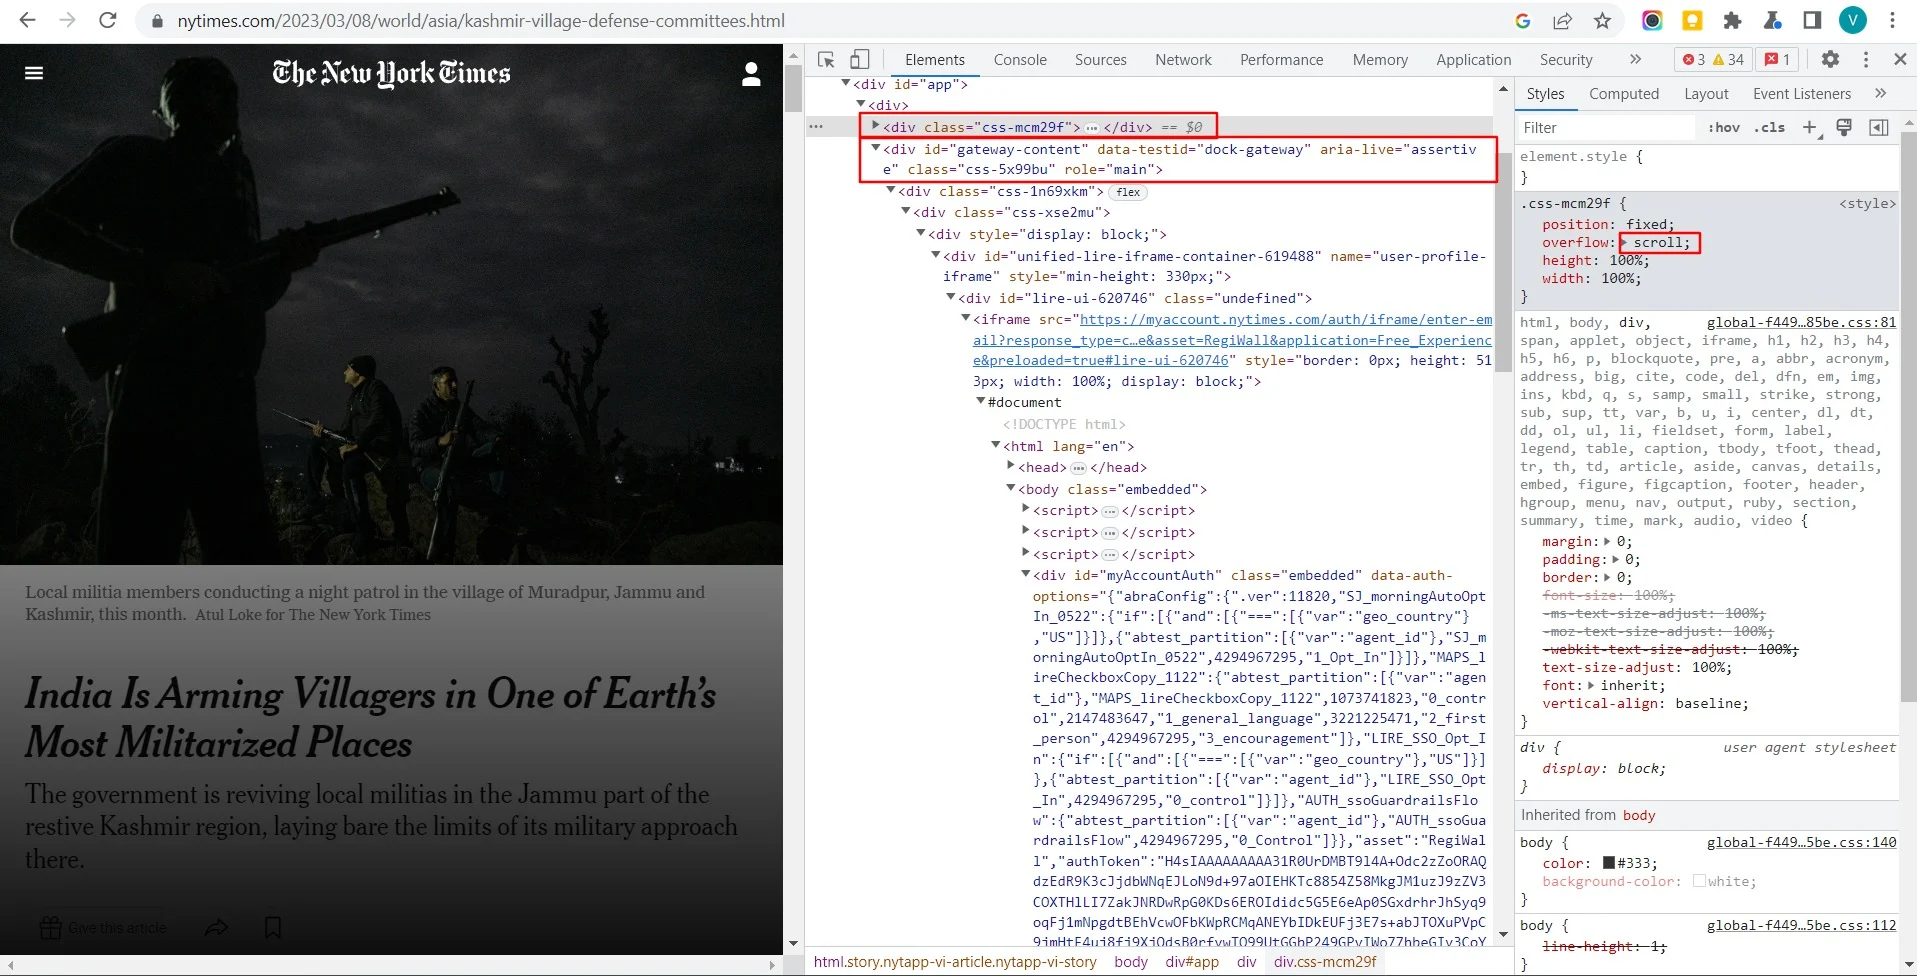The width and height of the screenshot is (1917, 976).
Task: Show more DevTools tabs after Security
Action: tap(1635, 60)
